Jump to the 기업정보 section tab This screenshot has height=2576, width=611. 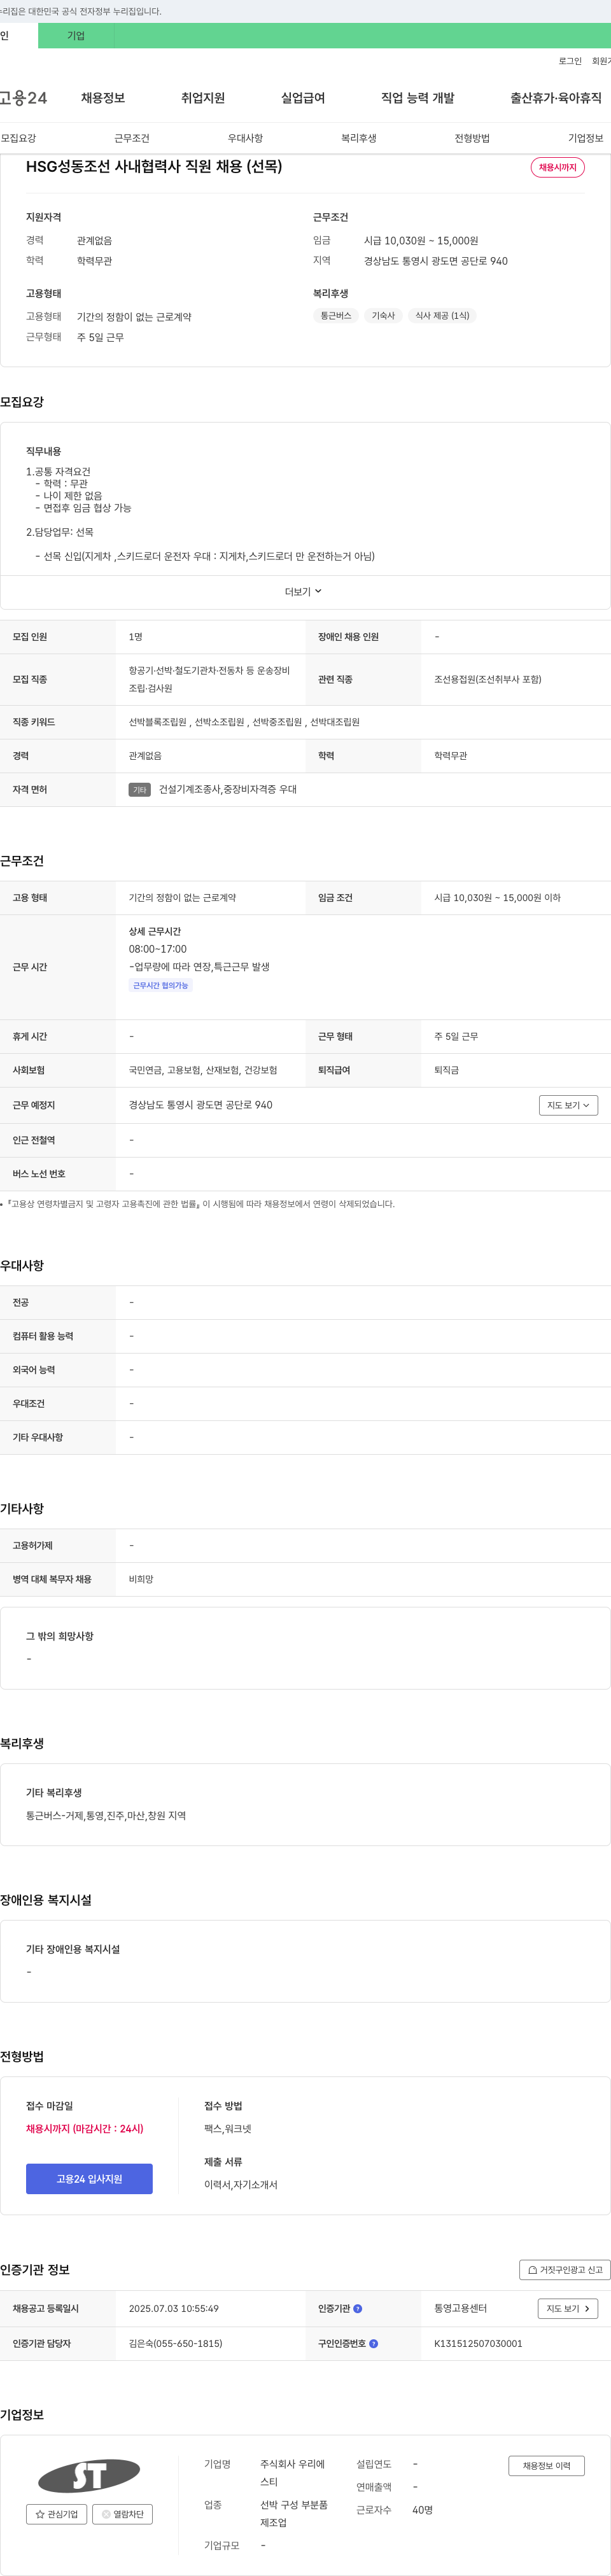tap(586, 138)
